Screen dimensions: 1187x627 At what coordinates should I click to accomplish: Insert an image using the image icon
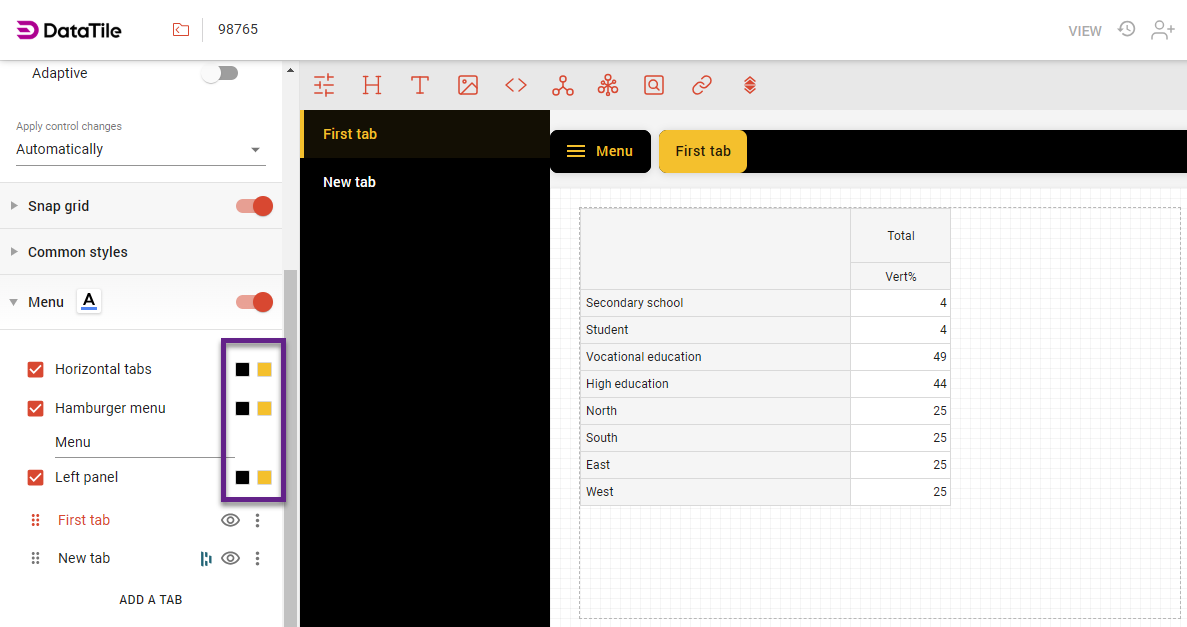[x=468, y=85]
